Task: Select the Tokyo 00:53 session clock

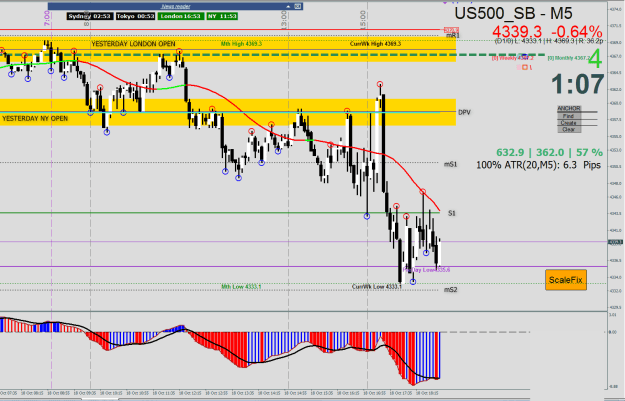Action: click(136, 16)
